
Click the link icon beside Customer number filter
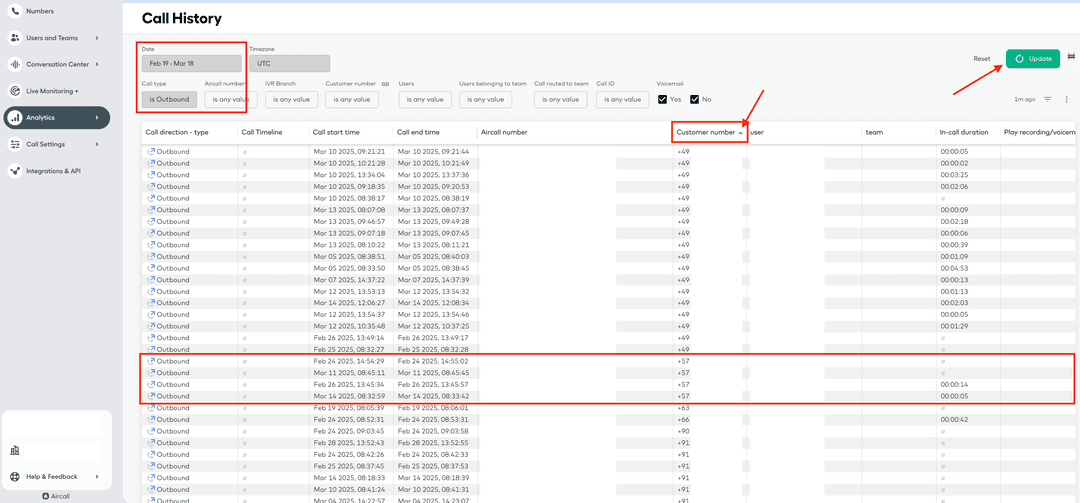click(385, 85)
